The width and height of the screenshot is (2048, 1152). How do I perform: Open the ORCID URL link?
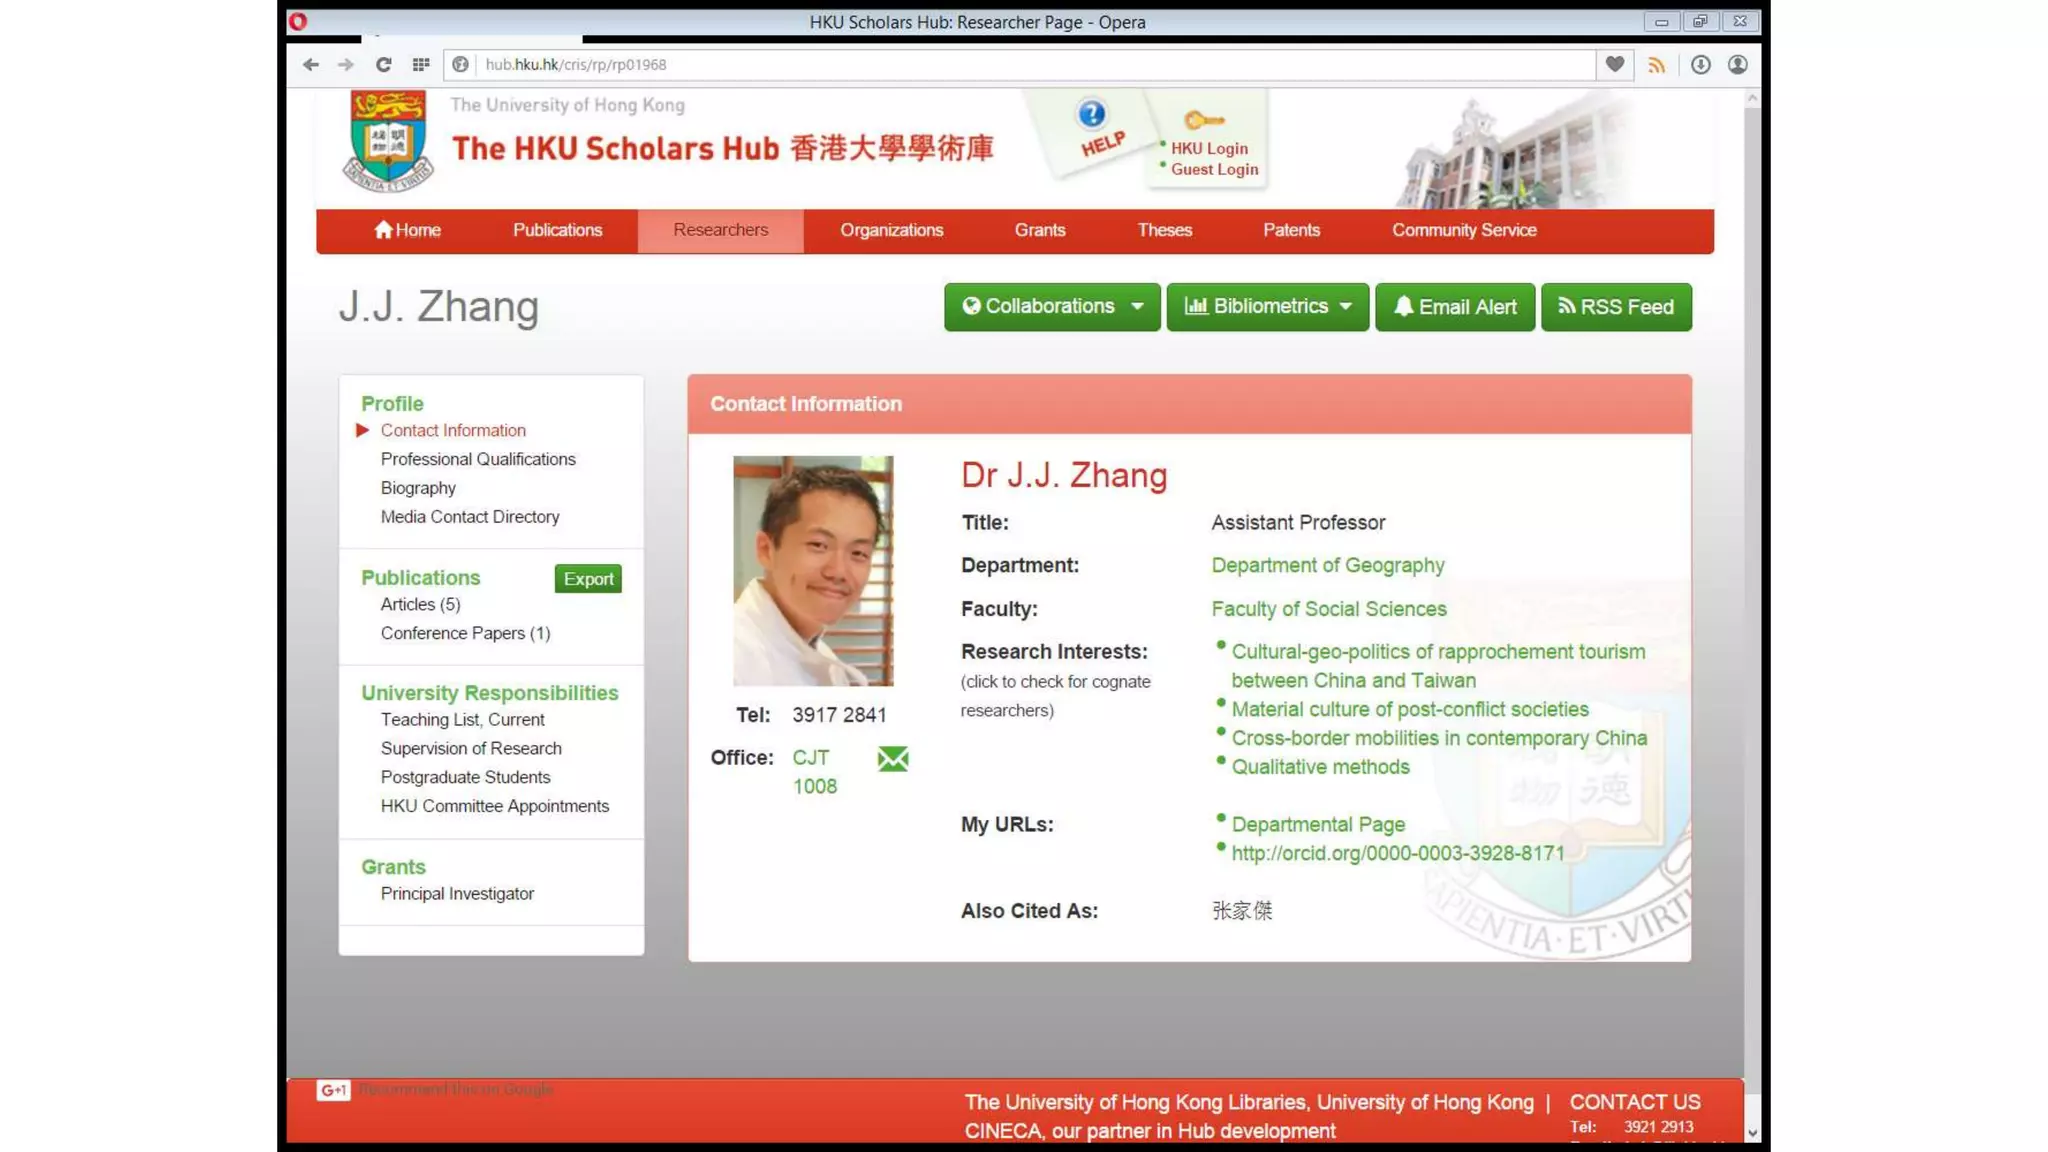tap(1397, 854)
